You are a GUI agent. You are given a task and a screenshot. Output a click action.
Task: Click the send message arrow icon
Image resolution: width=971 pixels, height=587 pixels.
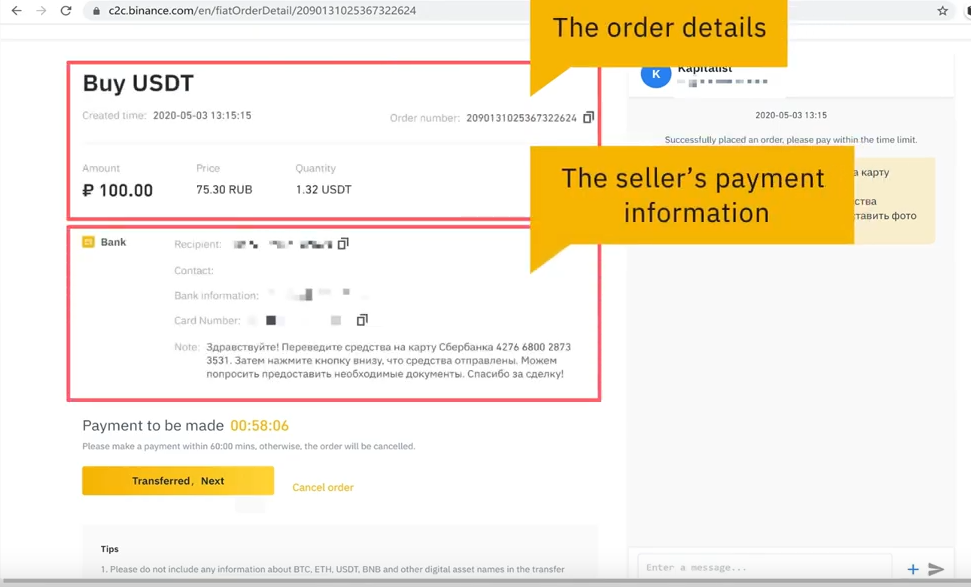click(936, 569)
